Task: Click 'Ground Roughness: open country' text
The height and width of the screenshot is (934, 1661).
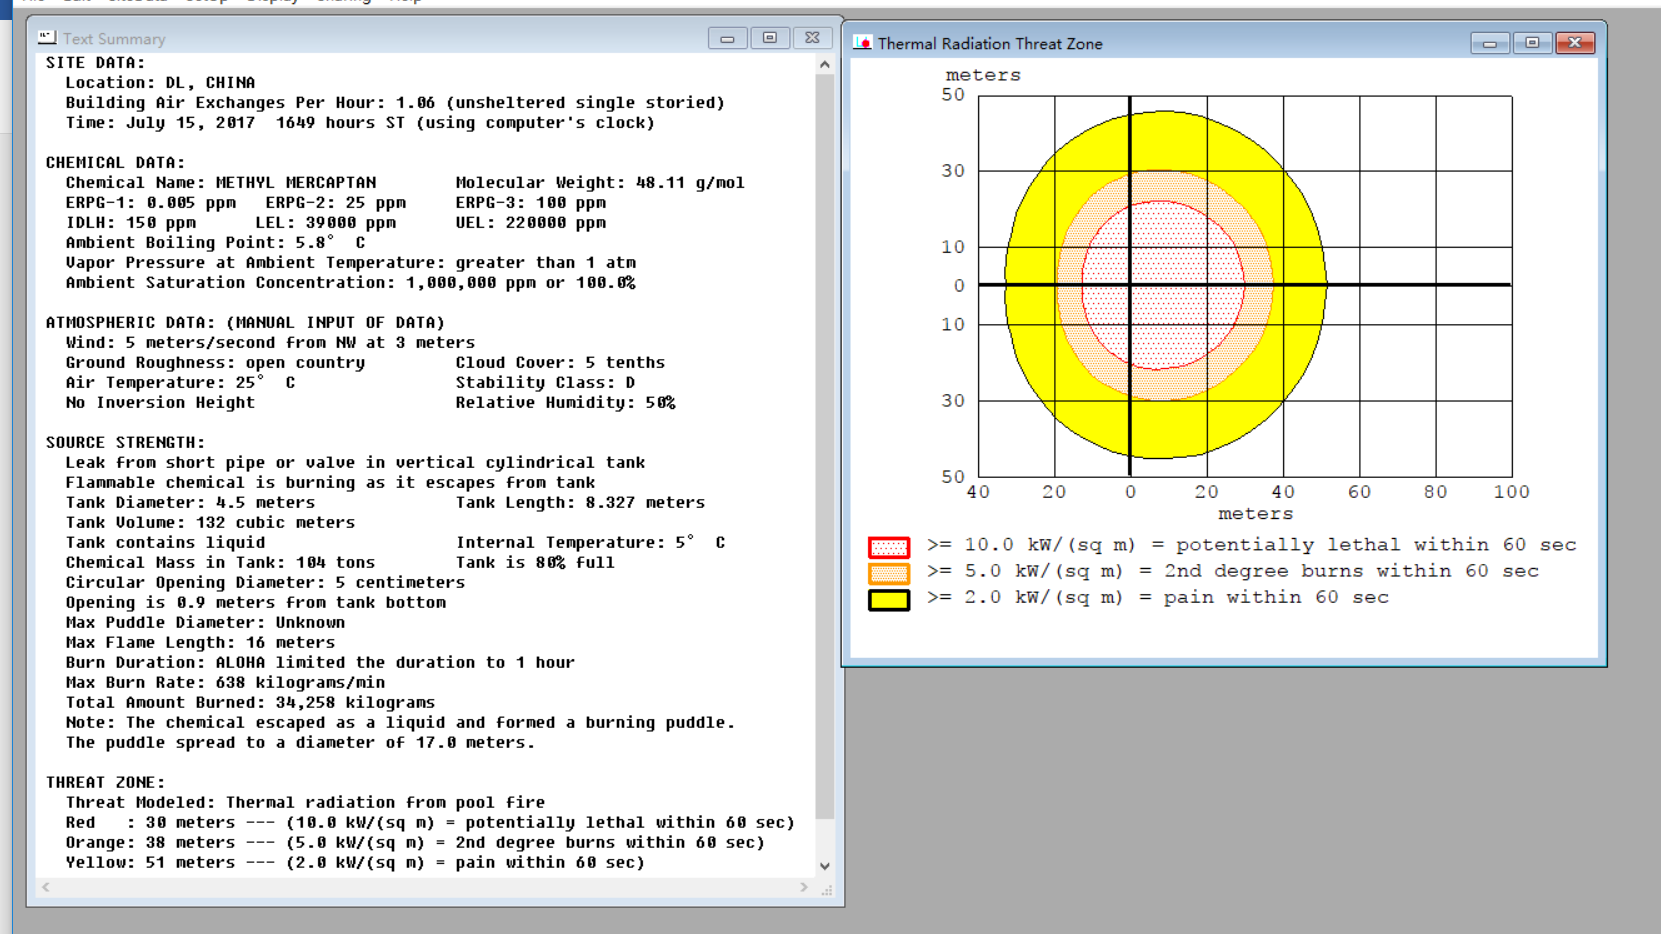Action: (x=215, y=363)
